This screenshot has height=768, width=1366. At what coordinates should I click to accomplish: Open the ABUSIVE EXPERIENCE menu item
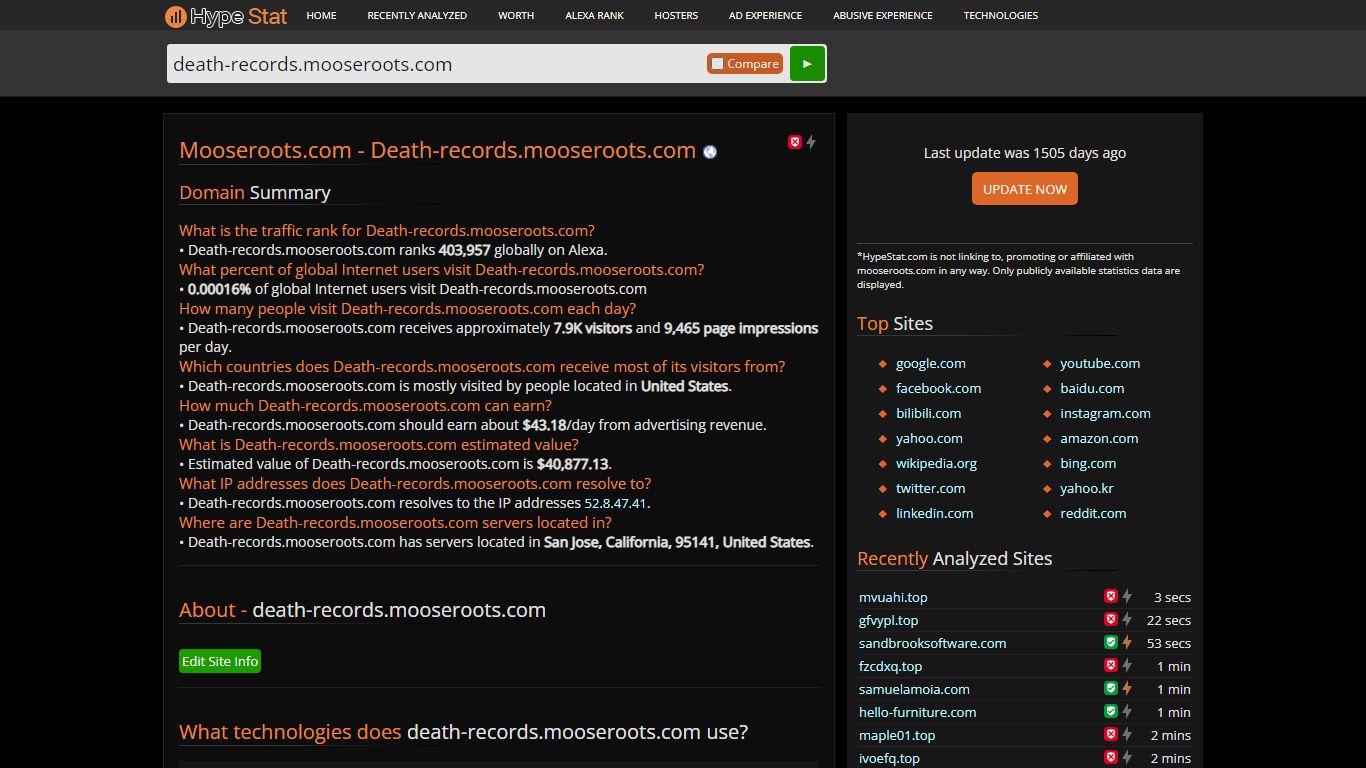click(x=883, y=15)
